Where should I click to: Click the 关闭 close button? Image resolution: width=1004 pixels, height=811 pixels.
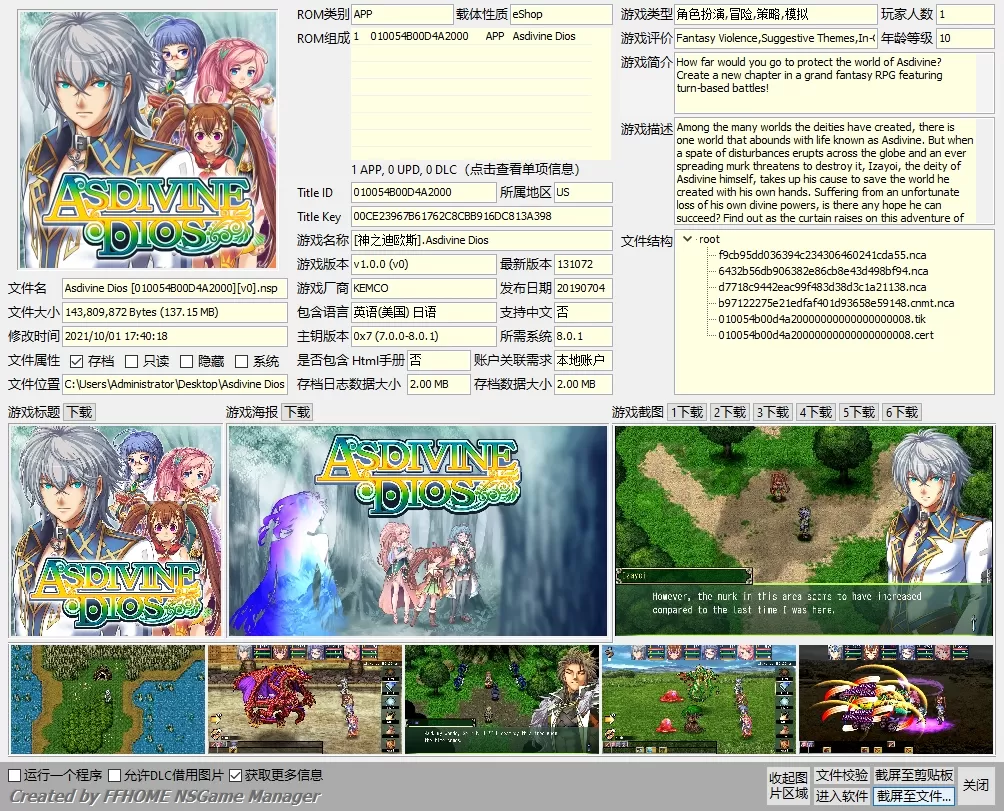(x=976, y=785)
